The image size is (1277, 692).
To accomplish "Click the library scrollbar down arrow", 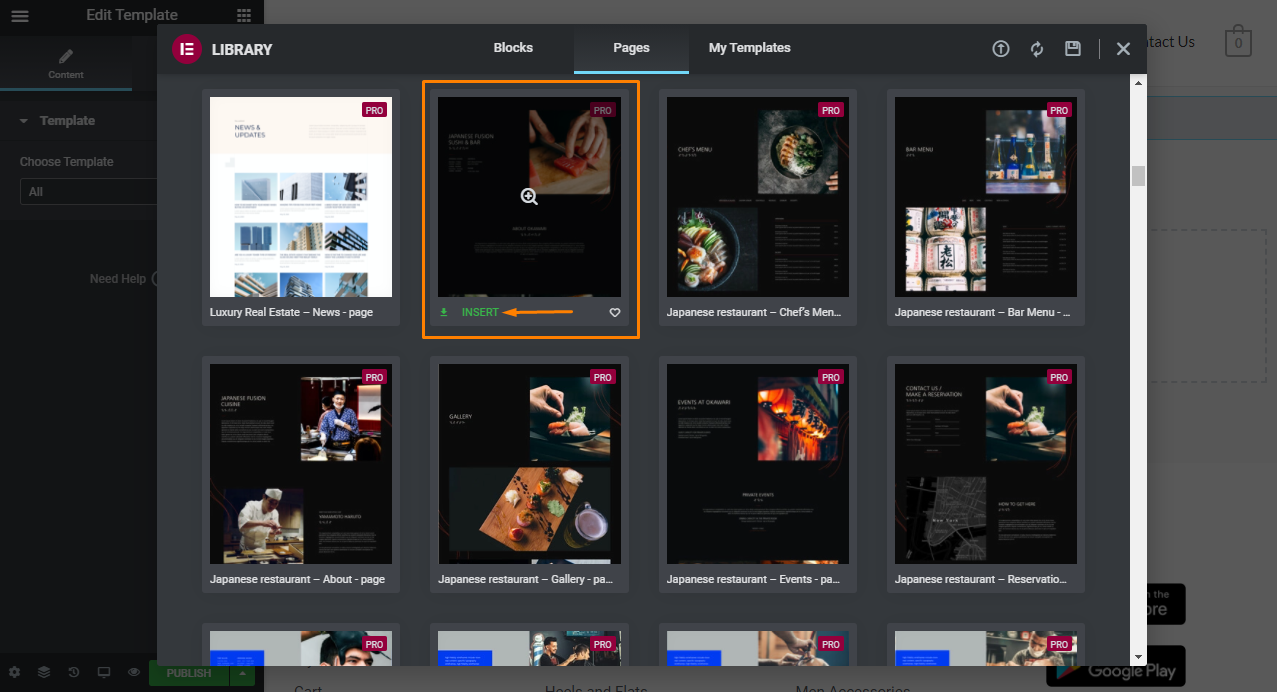I will coord(1138,657).
